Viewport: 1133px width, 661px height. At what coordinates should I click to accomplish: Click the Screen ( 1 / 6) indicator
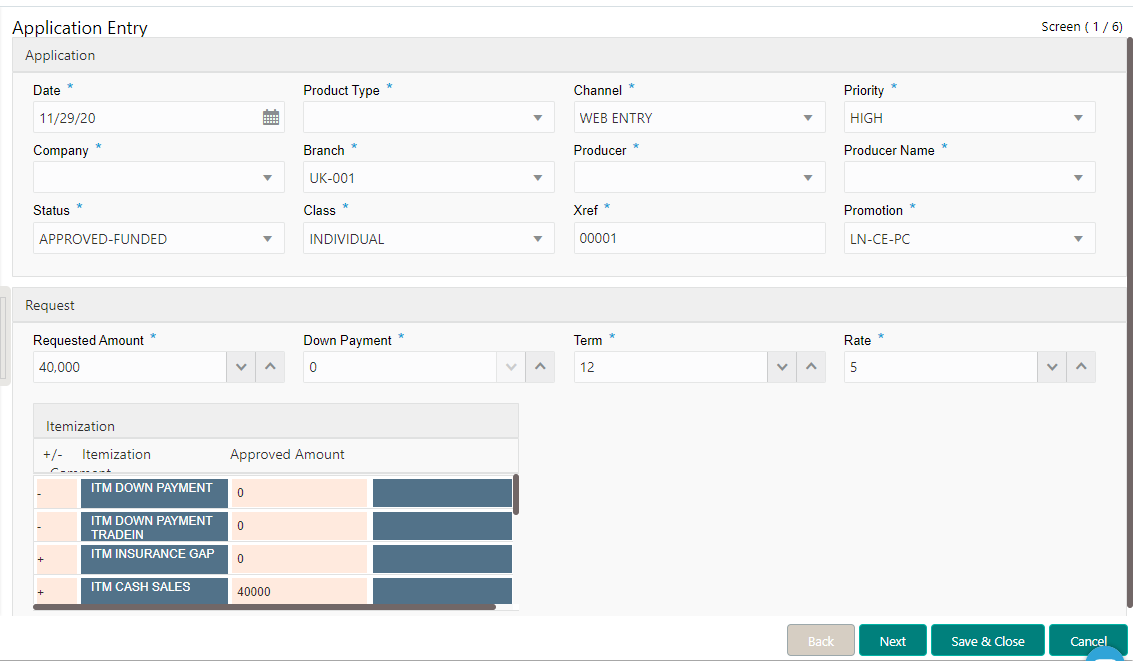(1082, 27)
